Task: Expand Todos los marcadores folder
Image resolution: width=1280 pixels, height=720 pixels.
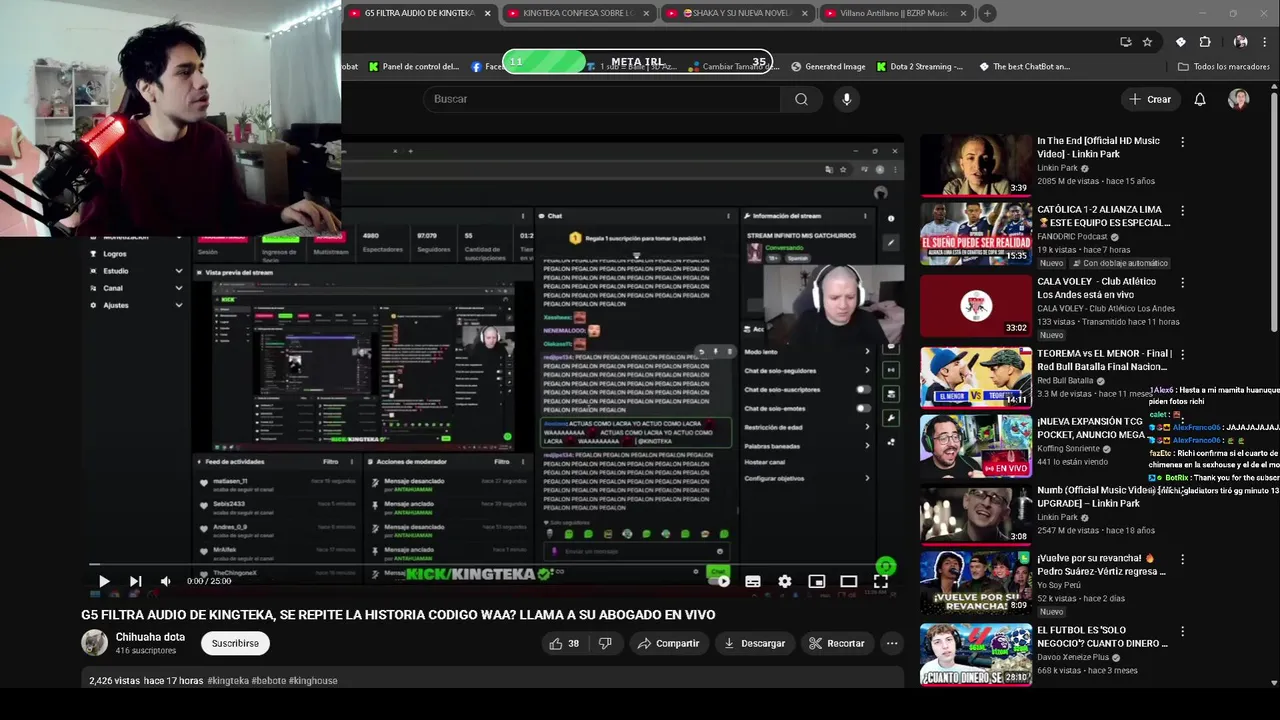Action: (x=1223, y=67)
